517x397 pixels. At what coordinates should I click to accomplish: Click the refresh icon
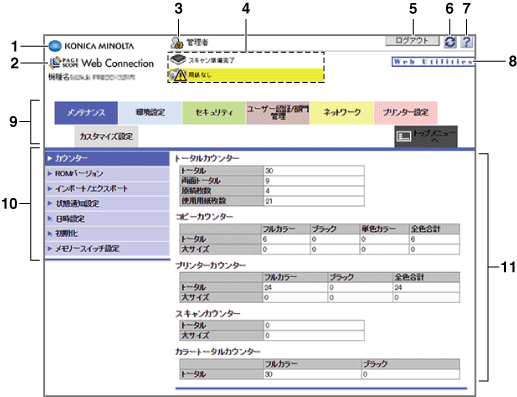450,42
